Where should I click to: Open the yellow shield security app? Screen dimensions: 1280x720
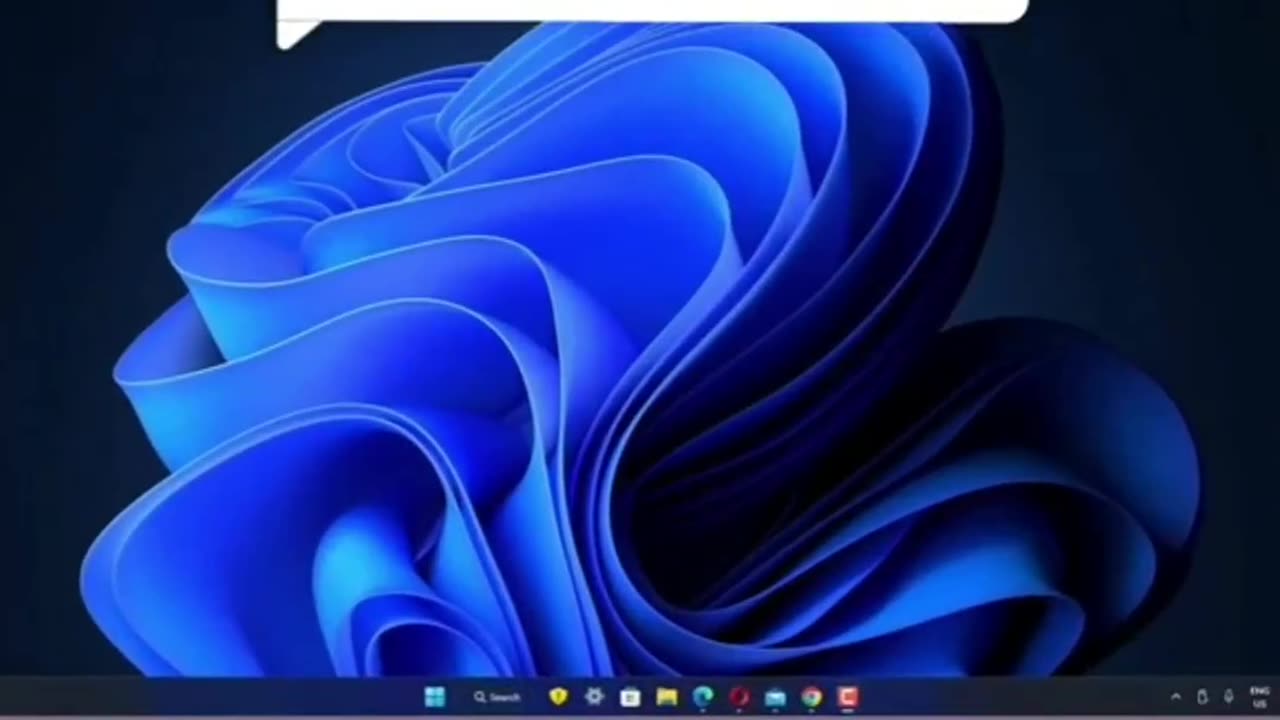point(558,697)
